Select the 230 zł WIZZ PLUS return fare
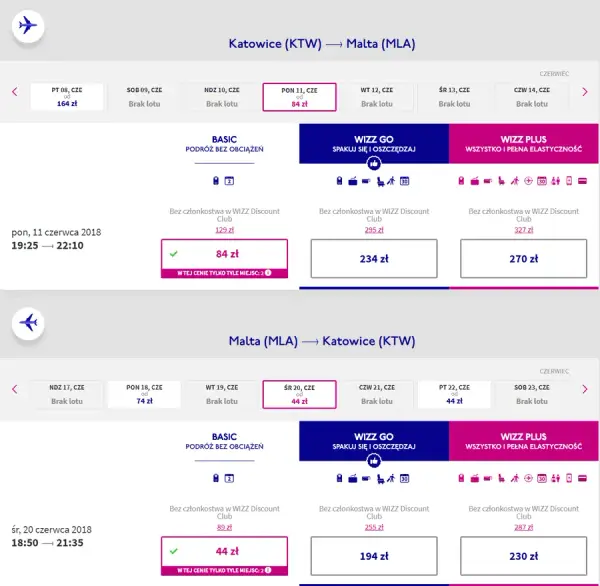 (523, 556)
